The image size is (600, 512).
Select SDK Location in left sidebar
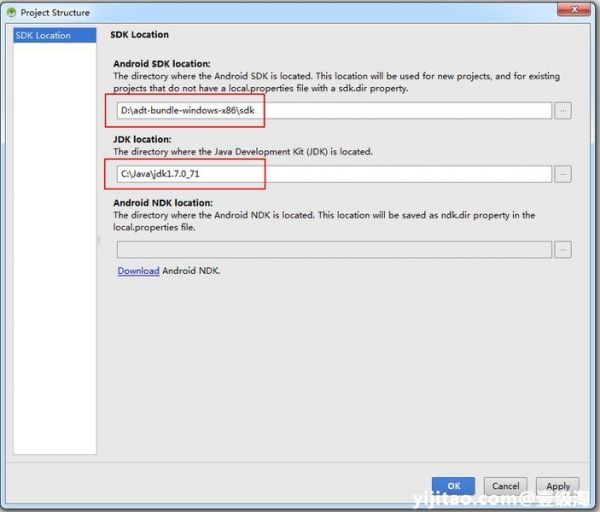pos(54,35)
